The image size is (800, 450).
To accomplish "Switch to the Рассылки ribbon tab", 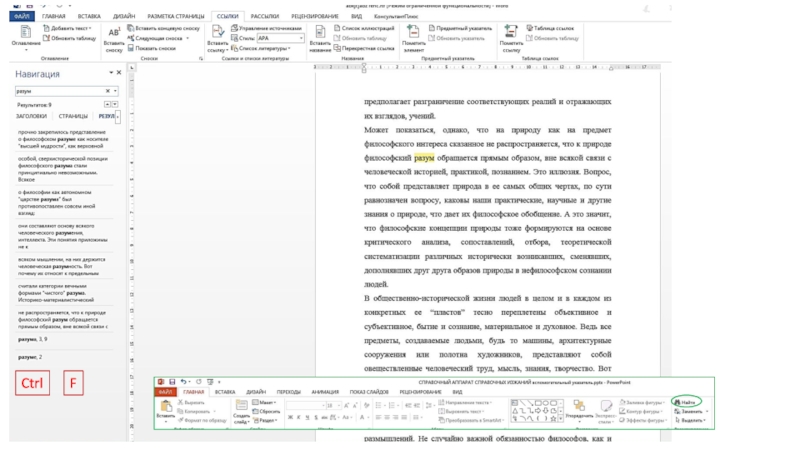I will click(265, 16).
